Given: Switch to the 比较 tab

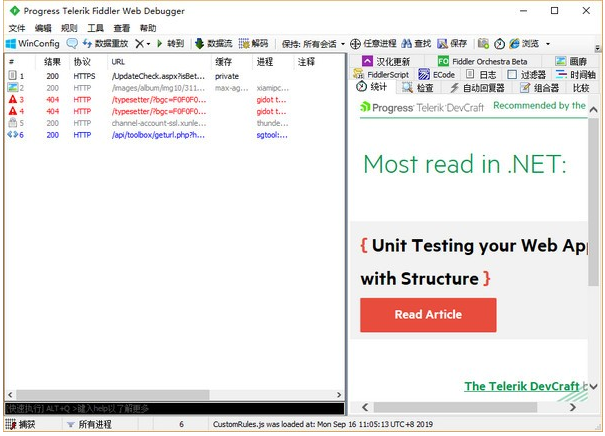Looking at the screenshot, I should pos(581,88).
